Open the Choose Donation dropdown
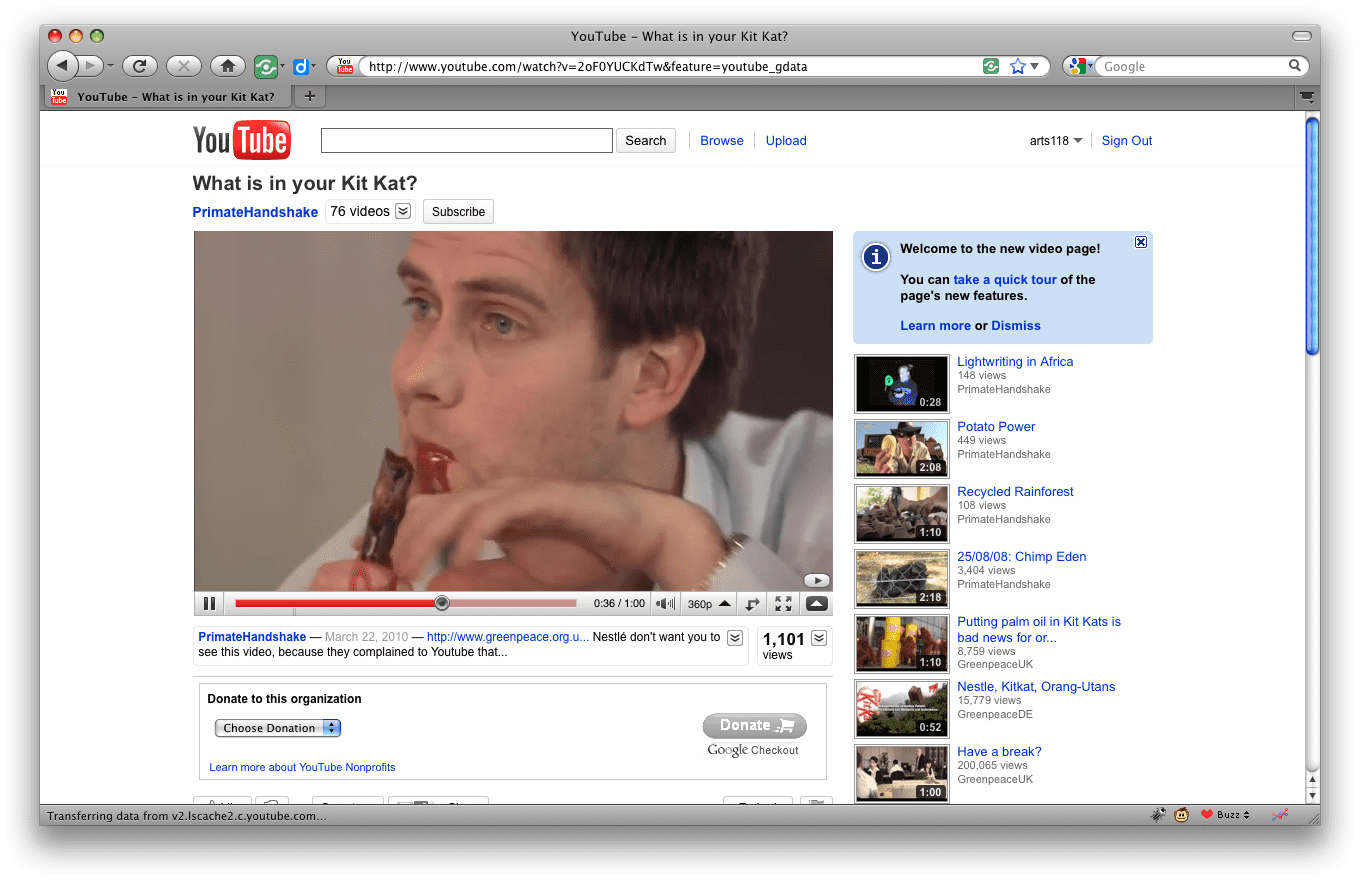Screen dimensions: 1360x880 tap(278, 728)
